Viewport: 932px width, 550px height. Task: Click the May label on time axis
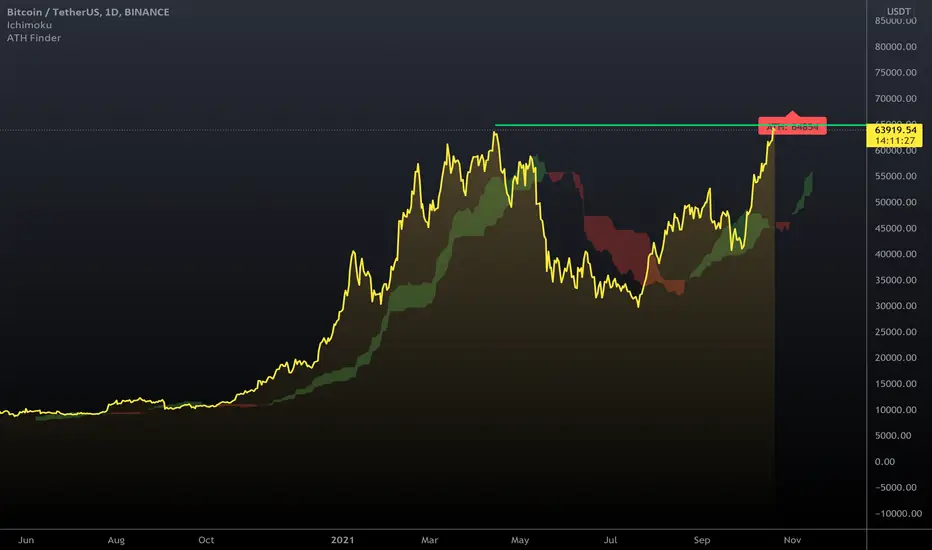point(520,540)
